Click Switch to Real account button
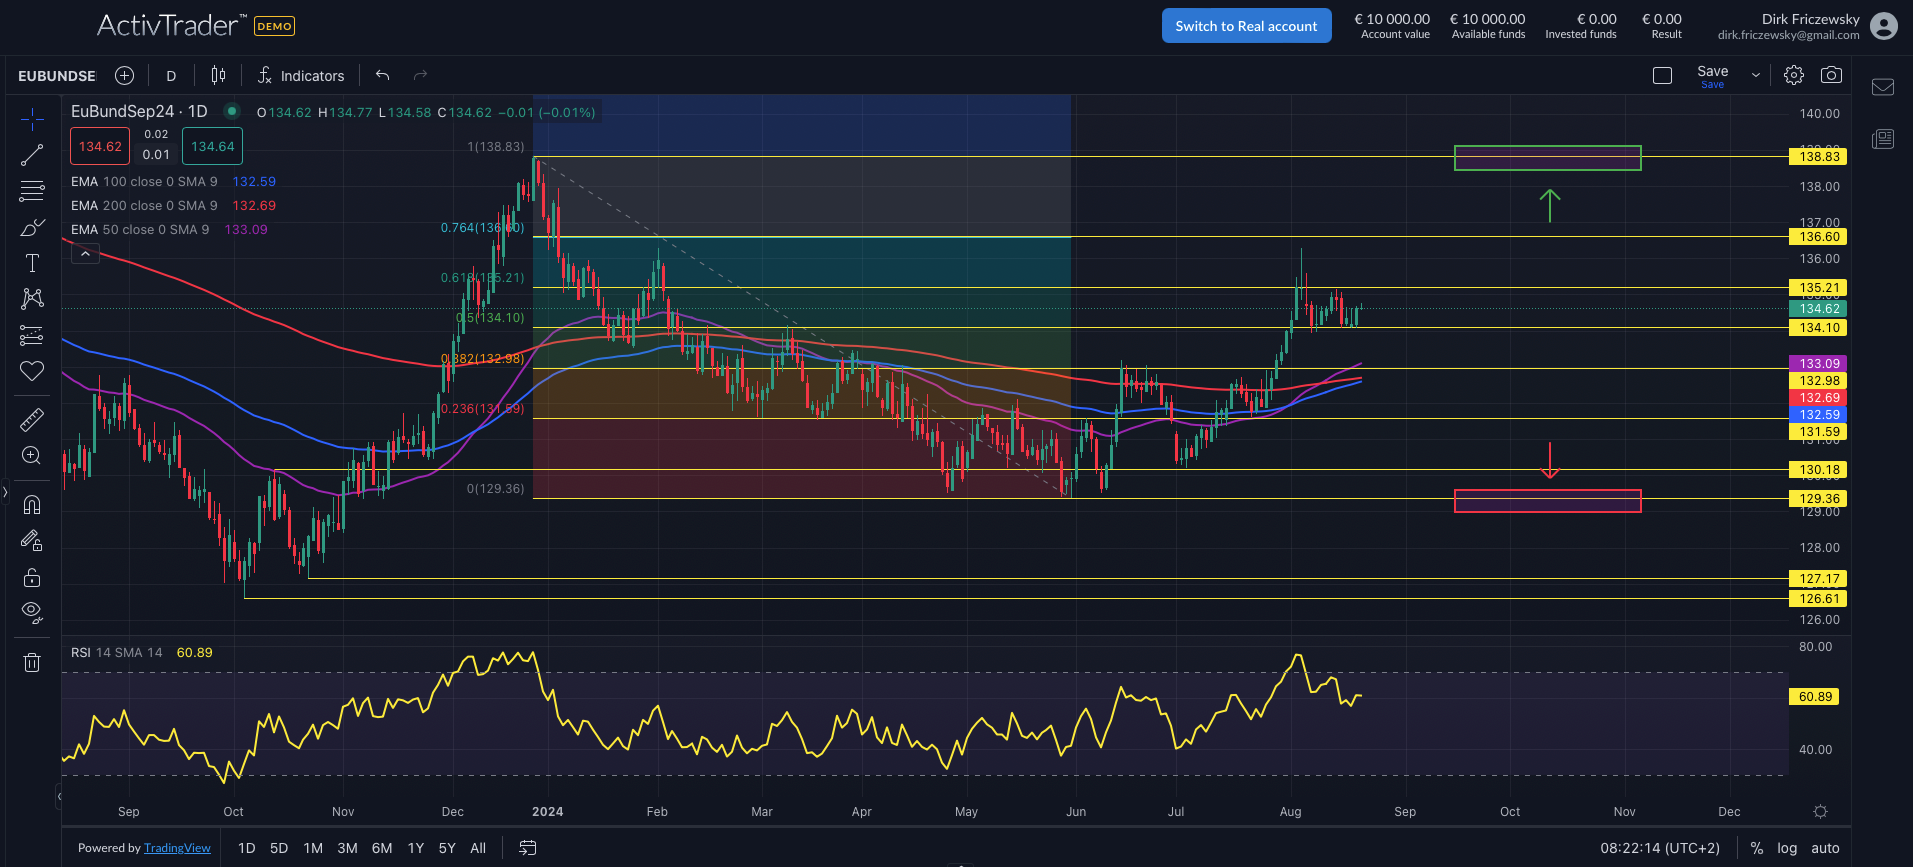1913x867 pixels. pos(1246,26)
